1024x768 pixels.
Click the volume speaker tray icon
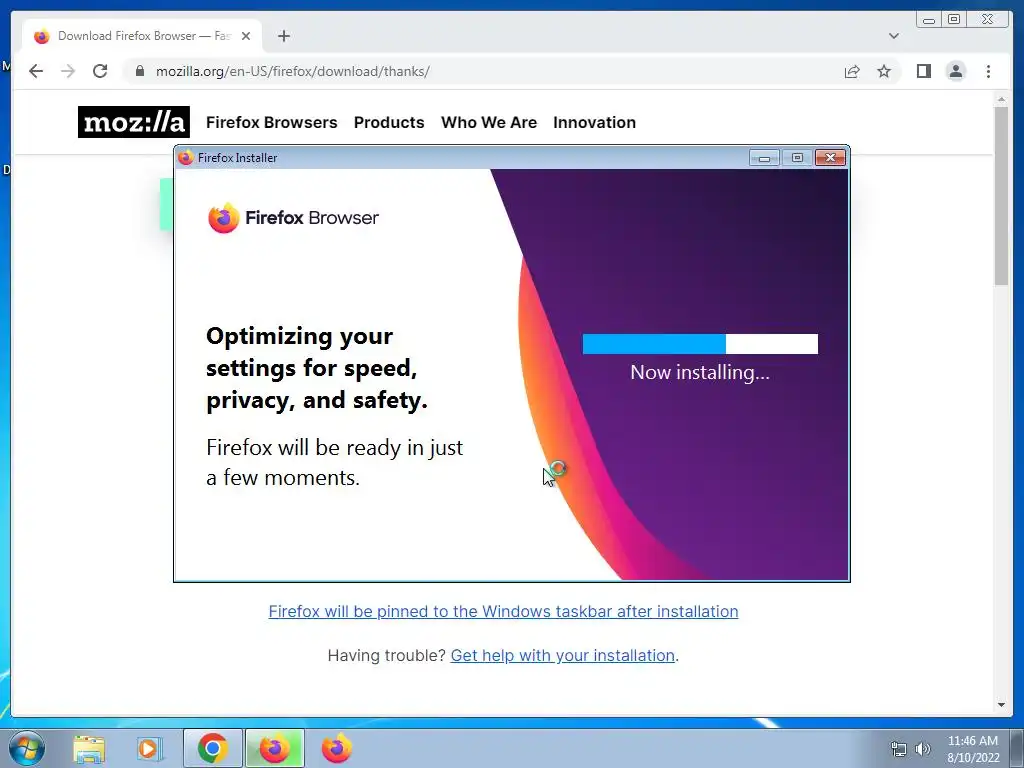pos(922,749)
